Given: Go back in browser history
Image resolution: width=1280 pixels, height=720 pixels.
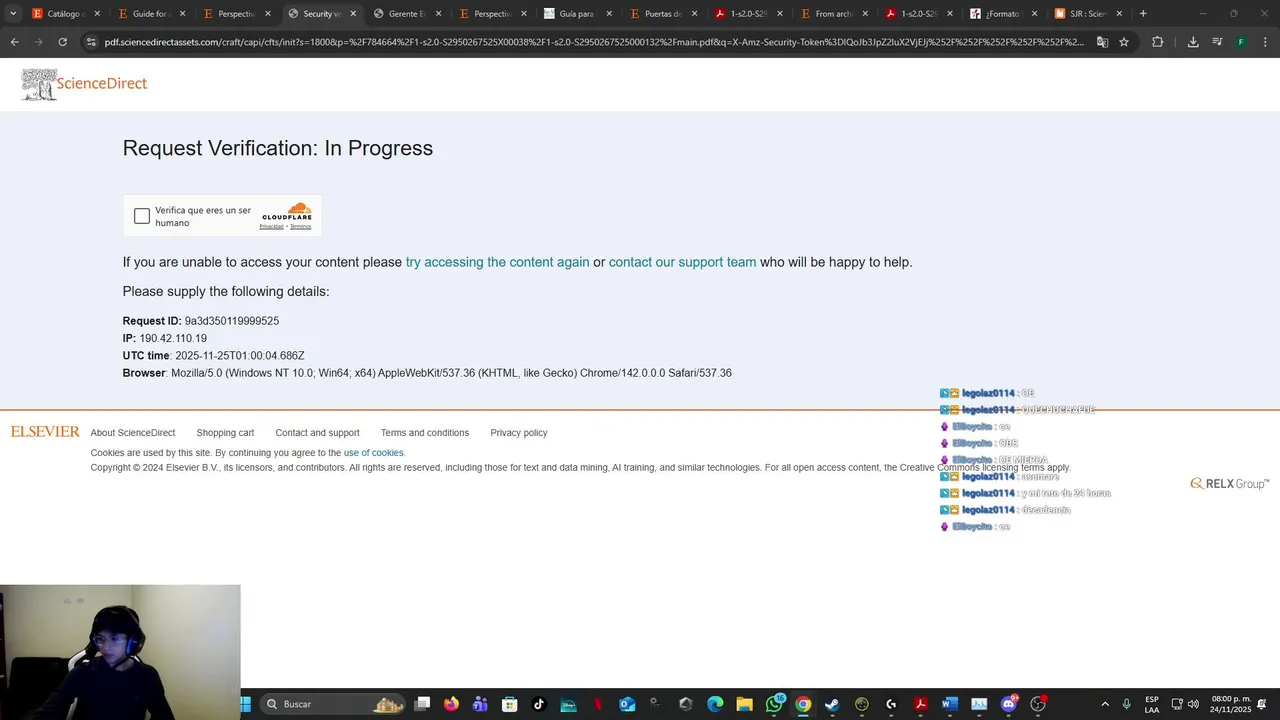Looking at the screenshot, I should (x=14, y=42).
